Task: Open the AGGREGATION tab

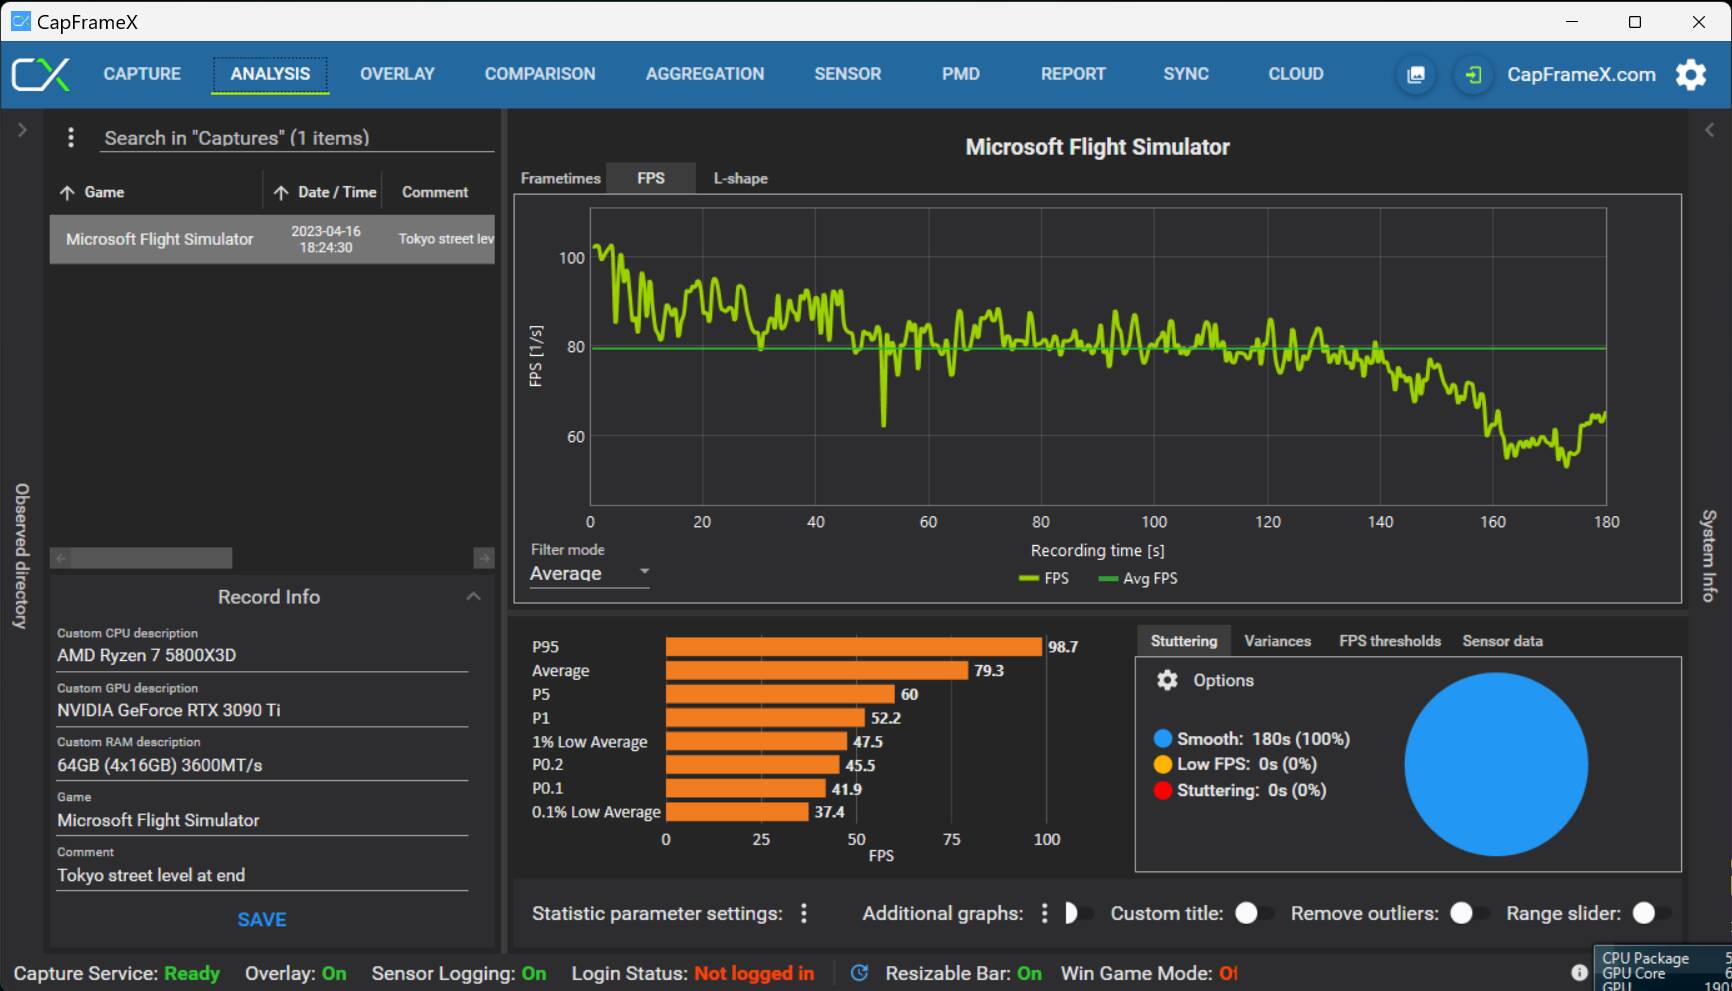Action: [705, 74]
